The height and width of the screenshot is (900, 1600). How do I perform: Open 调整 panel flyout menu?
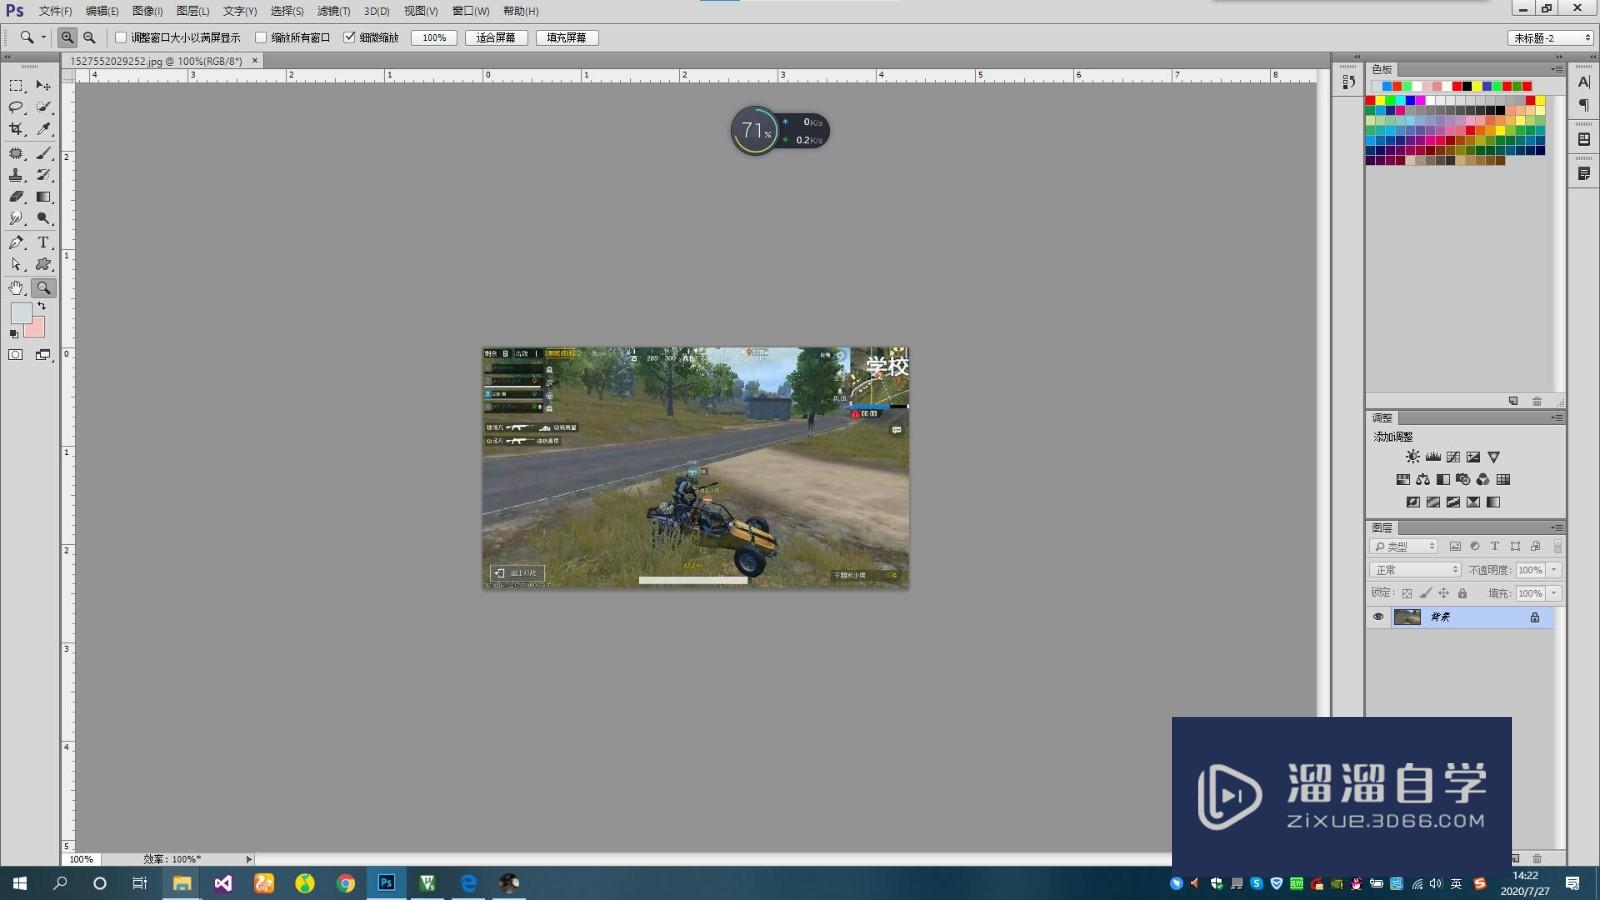pos(1557,418)
